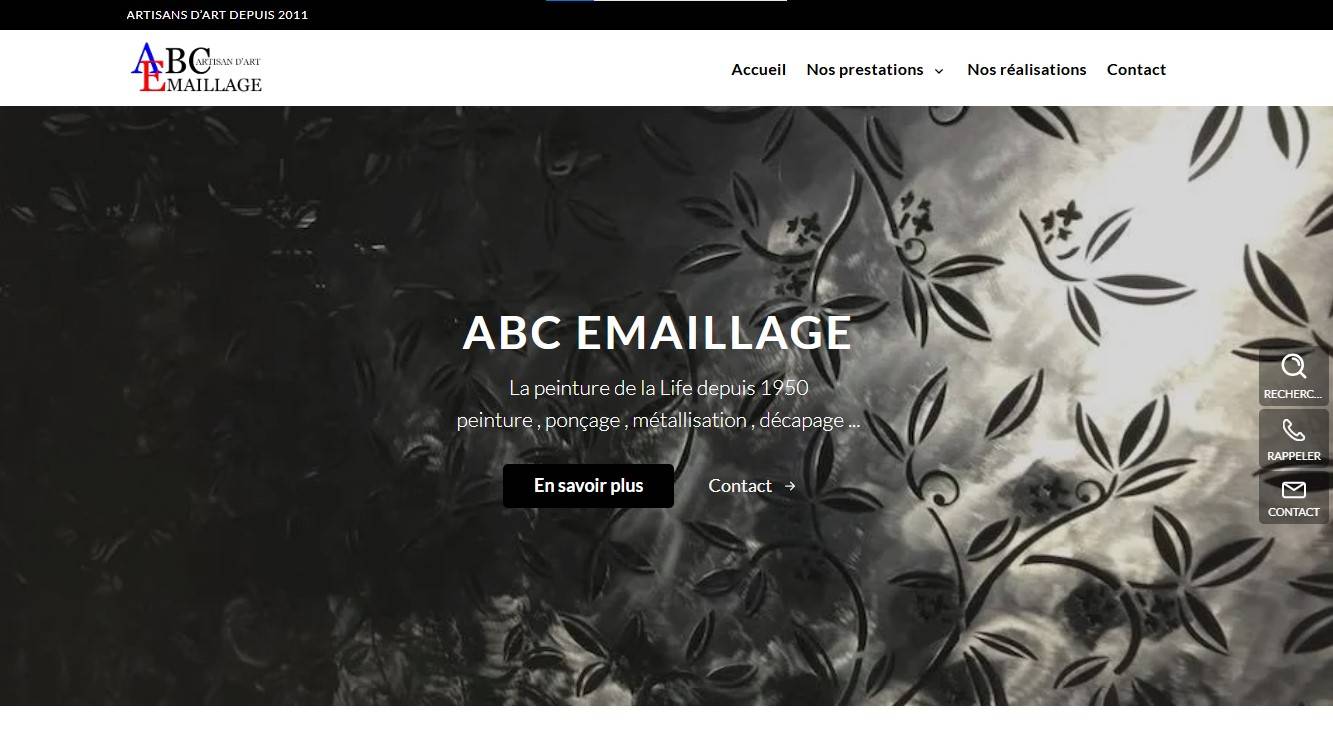Click the ABC Emaillage logo
1333x744 pixels.
[197, 68]
